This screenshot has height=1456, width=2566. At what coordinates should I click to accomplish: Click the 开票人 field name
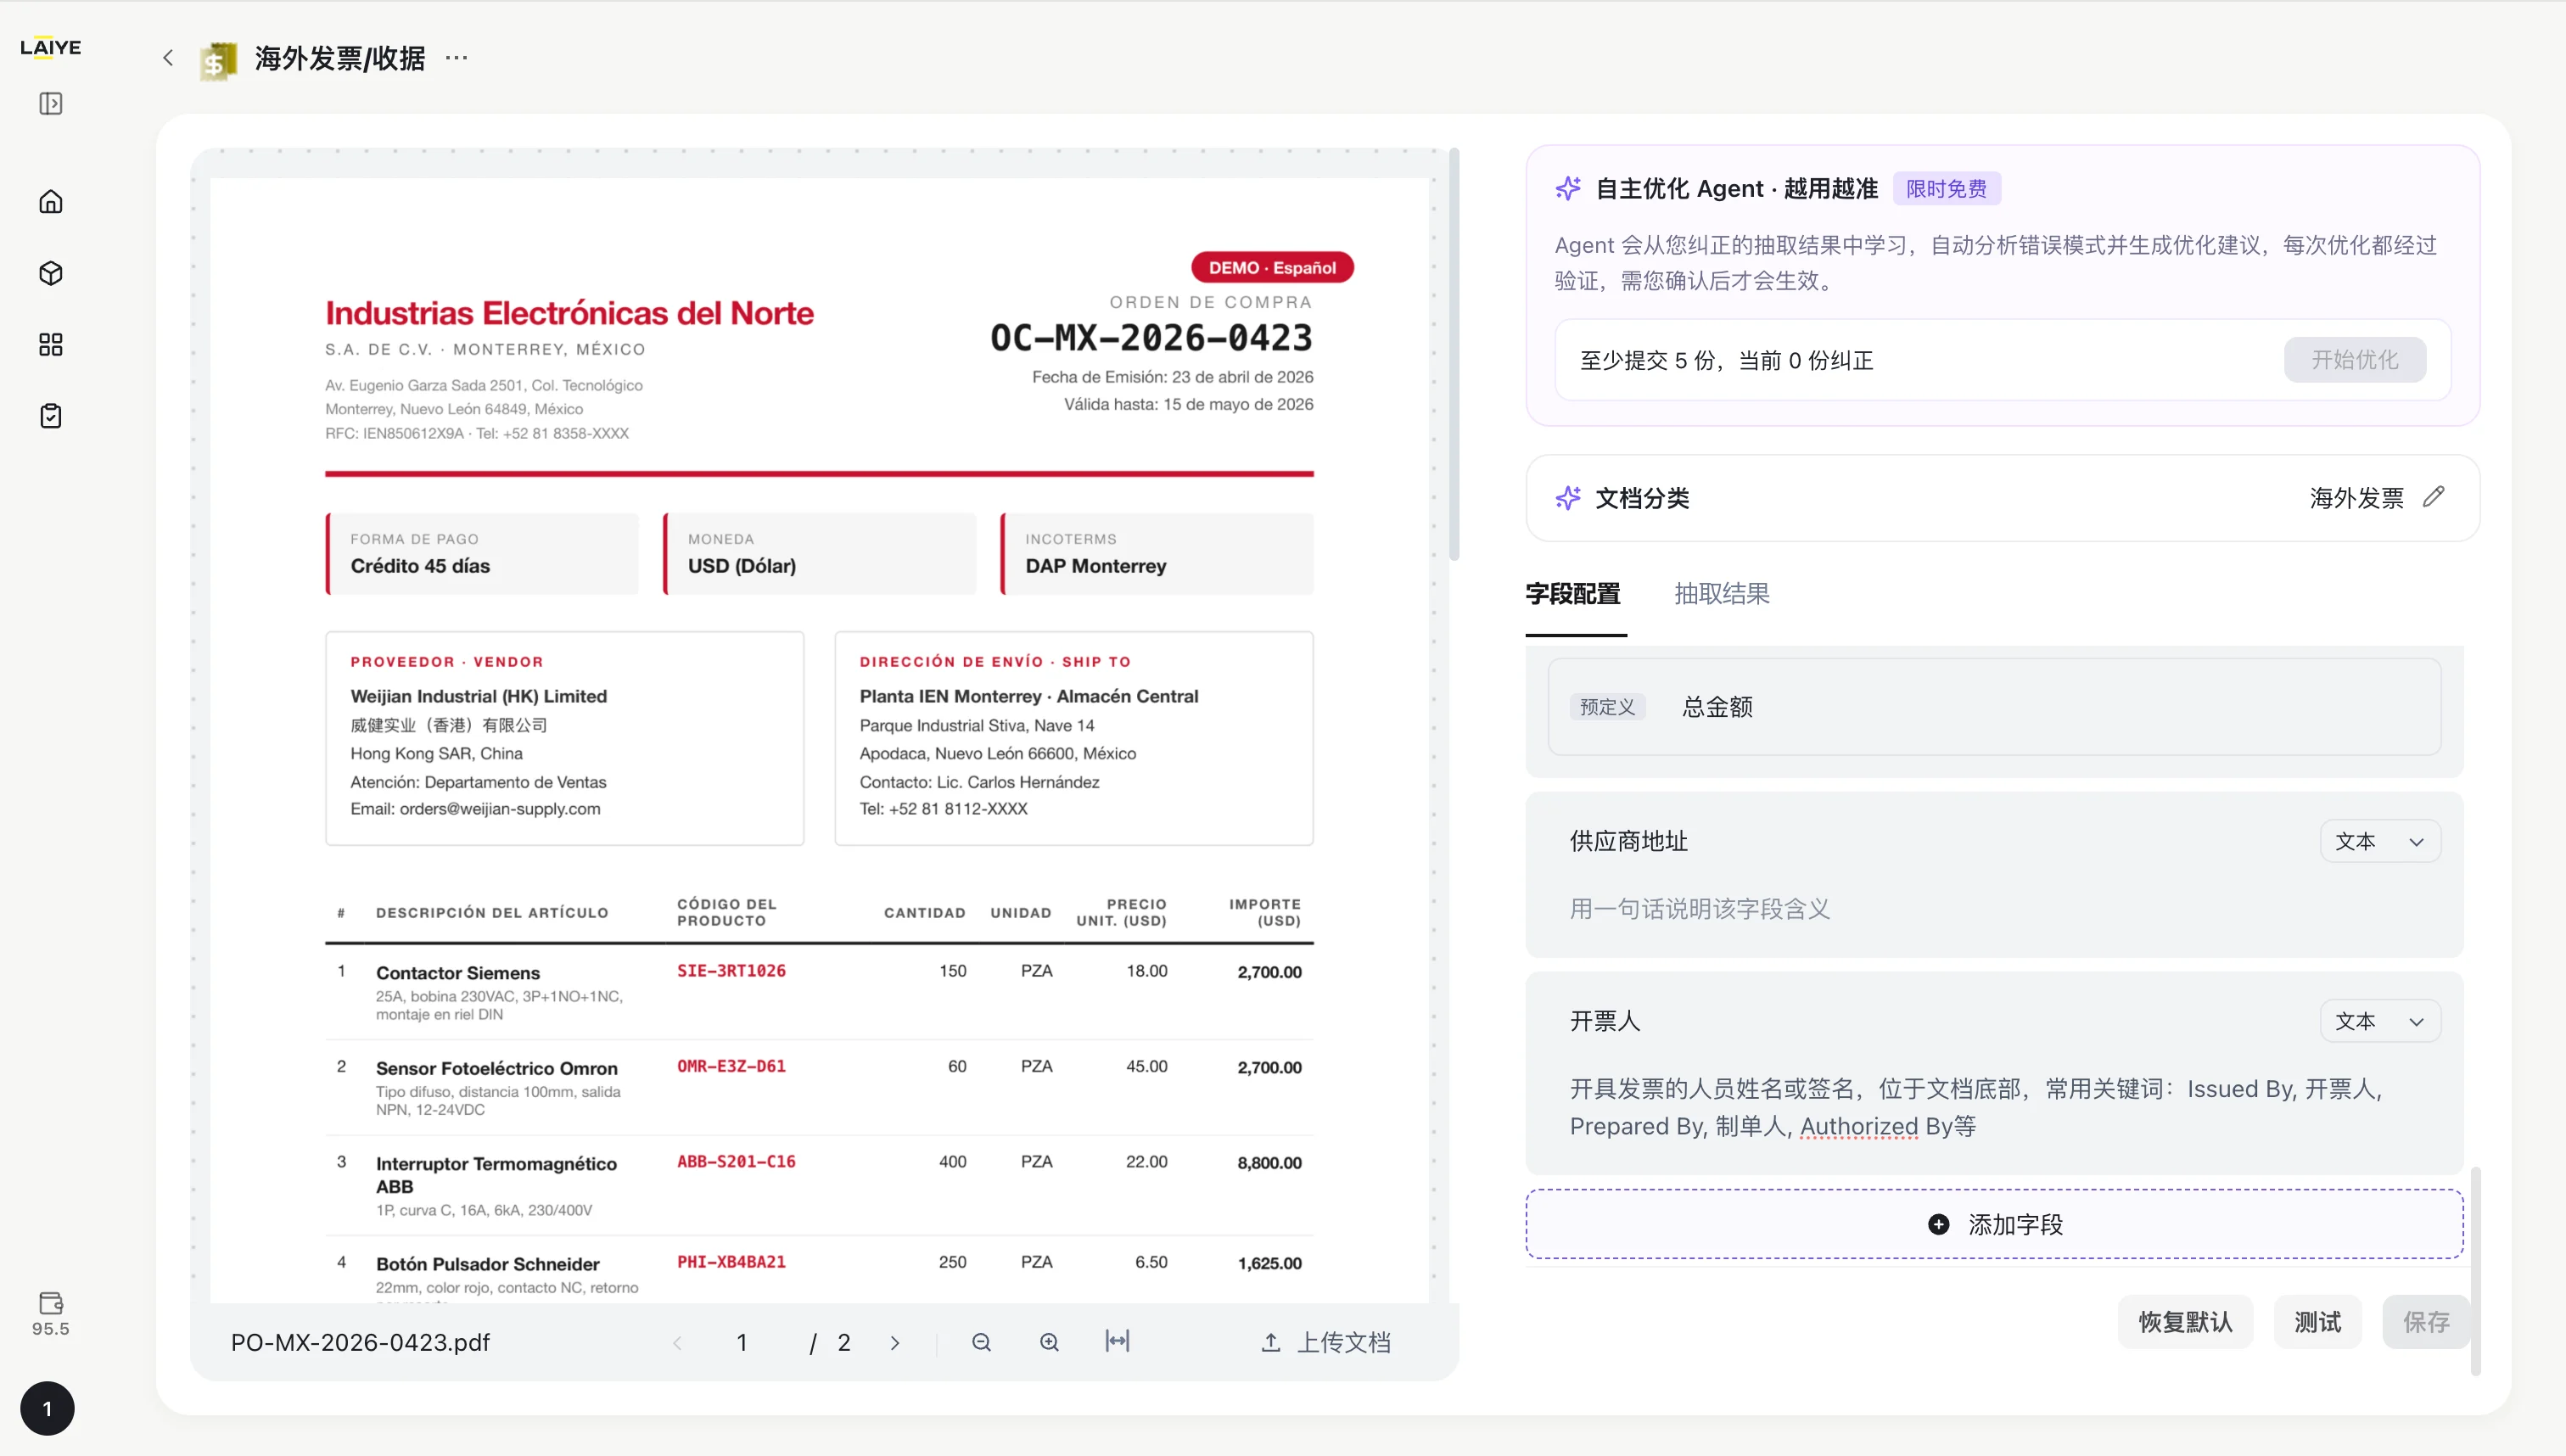1604,1021
